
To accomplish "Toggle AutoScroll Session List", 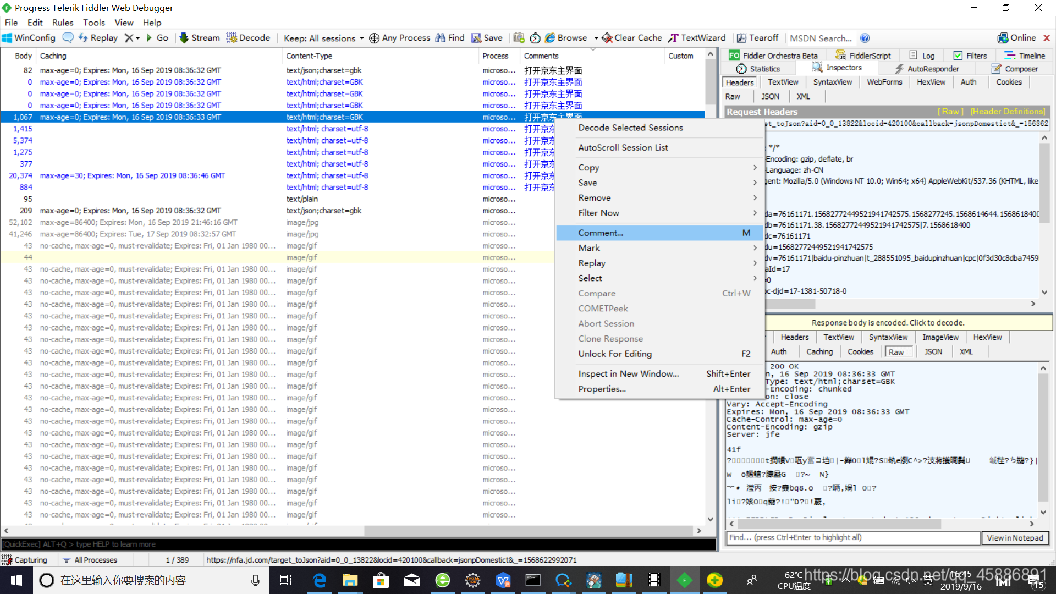I will [659, 147].
